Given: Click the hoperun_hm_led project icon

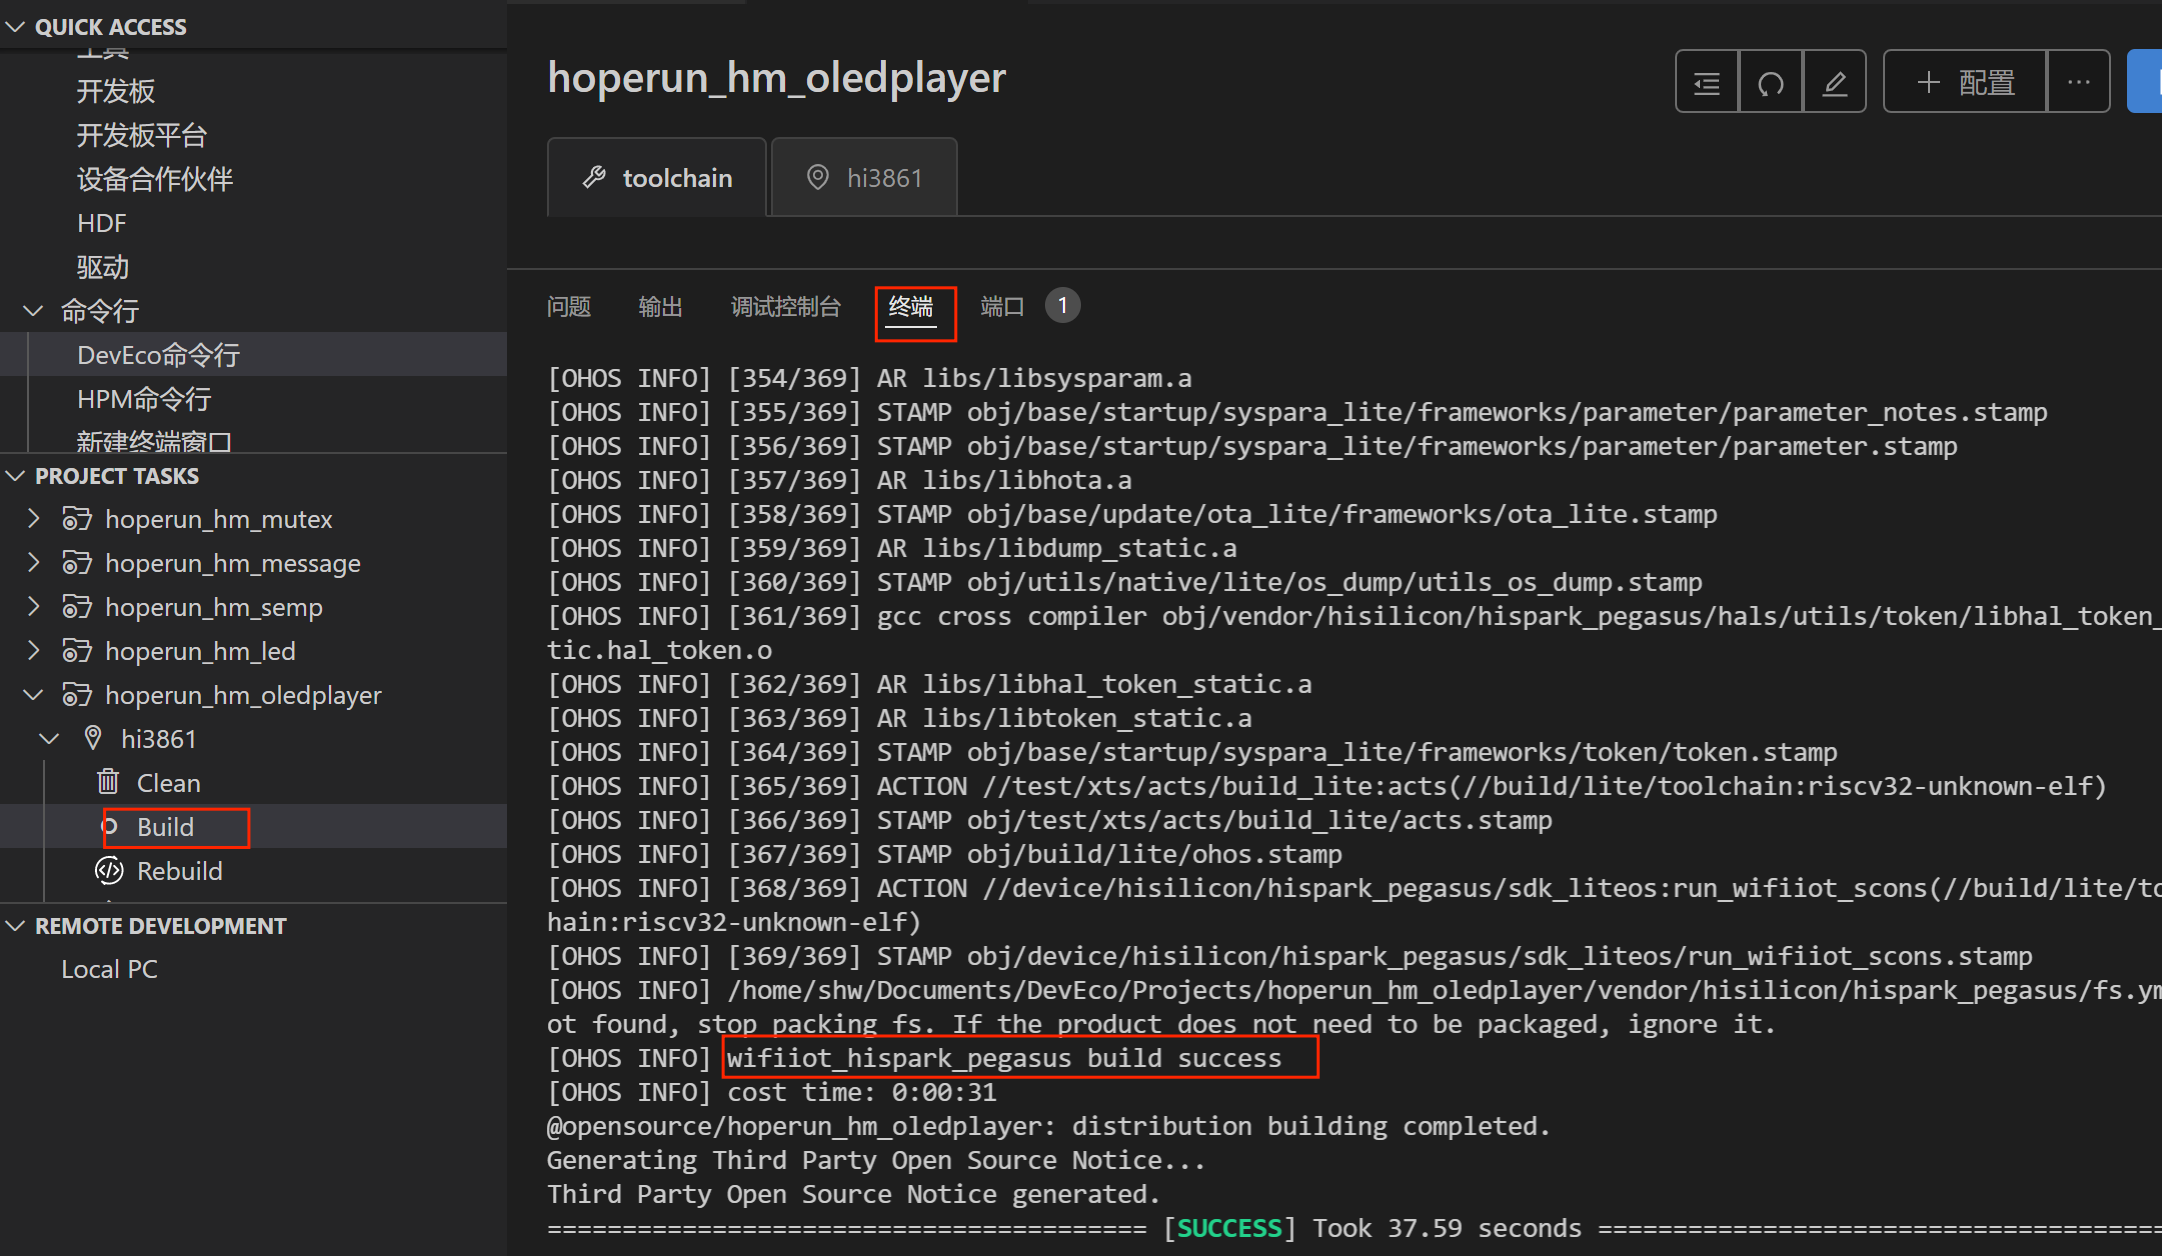Looking at the screenshot, I should point(77,651).
